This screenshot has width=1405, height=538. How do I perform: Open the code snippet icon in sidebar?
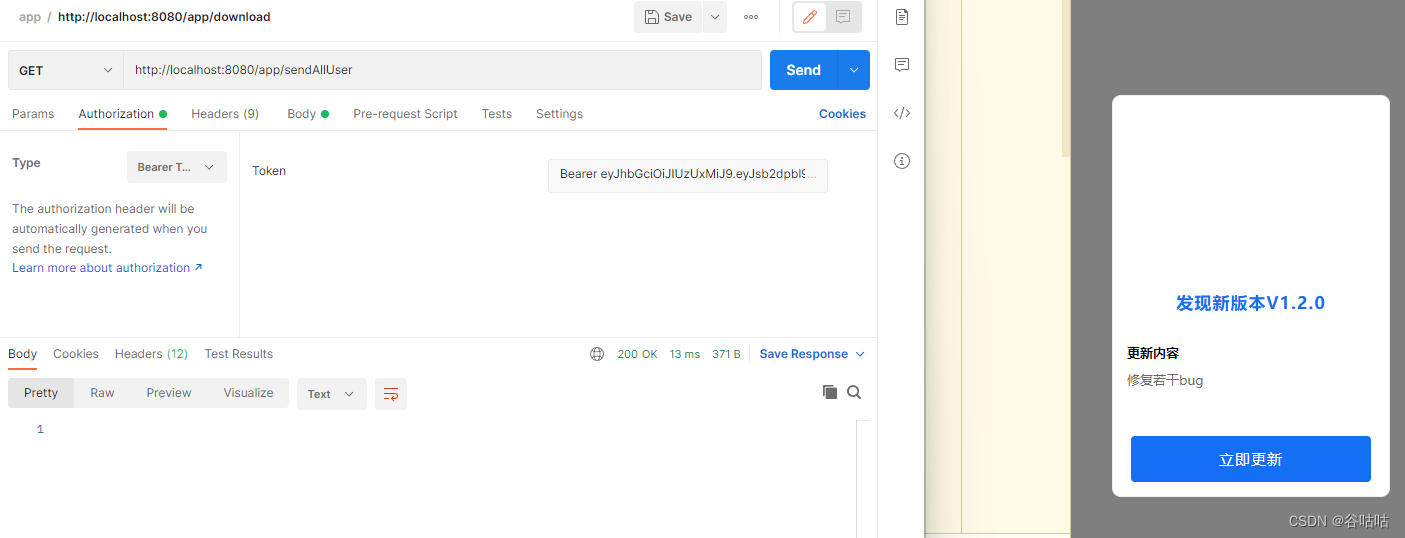[902, 113]
